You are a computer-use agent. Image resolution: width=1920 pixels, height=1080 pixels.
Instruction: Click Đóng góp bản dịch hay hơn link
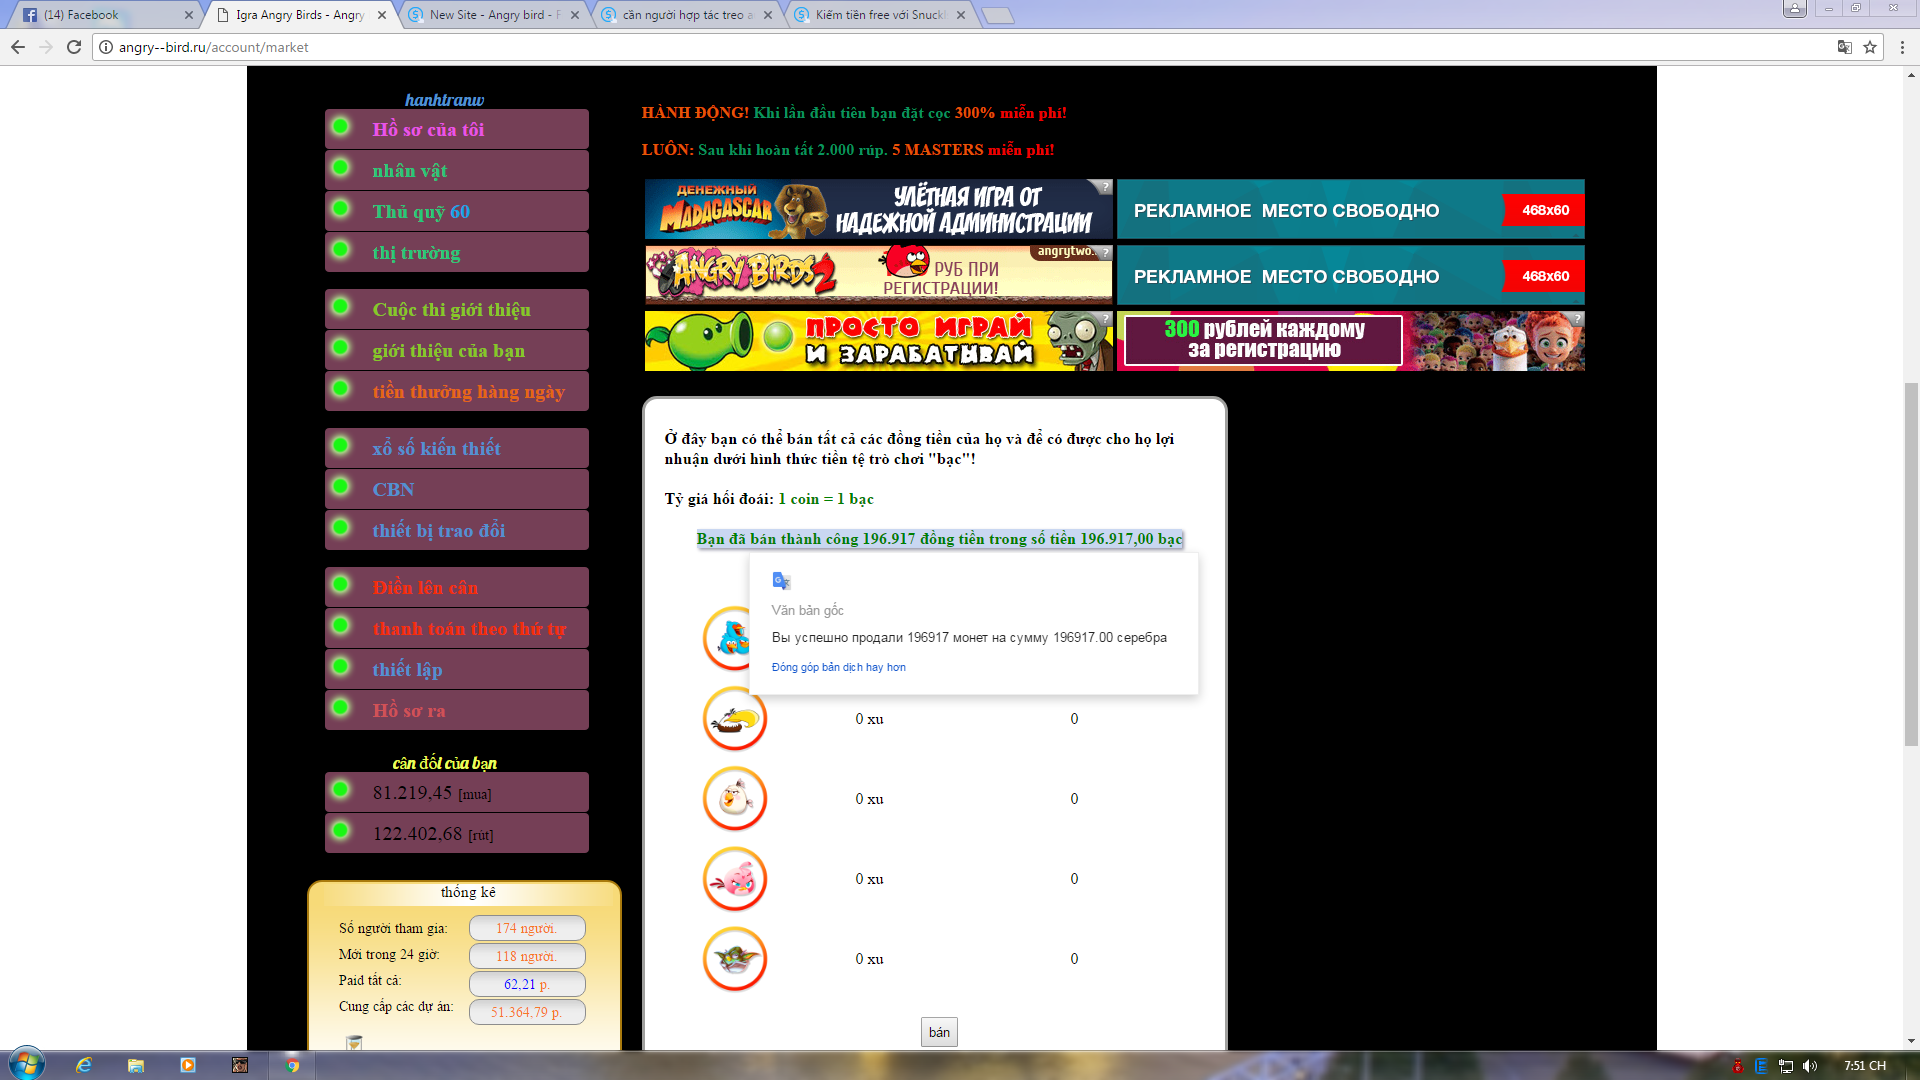[x=838, y=667]
